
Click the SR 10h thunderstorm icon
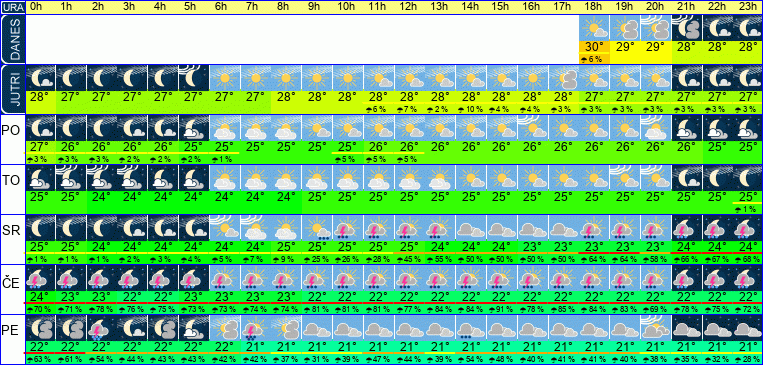click(x=346, y=228)
